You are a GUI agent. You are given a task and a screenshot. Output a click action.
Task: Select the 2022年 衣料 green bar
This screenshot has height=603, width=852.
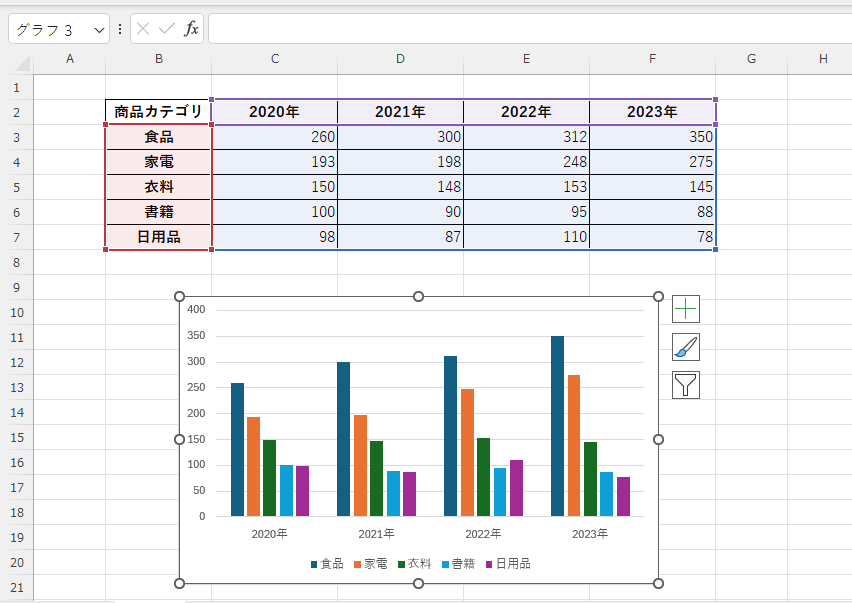[x=483, y=477]
